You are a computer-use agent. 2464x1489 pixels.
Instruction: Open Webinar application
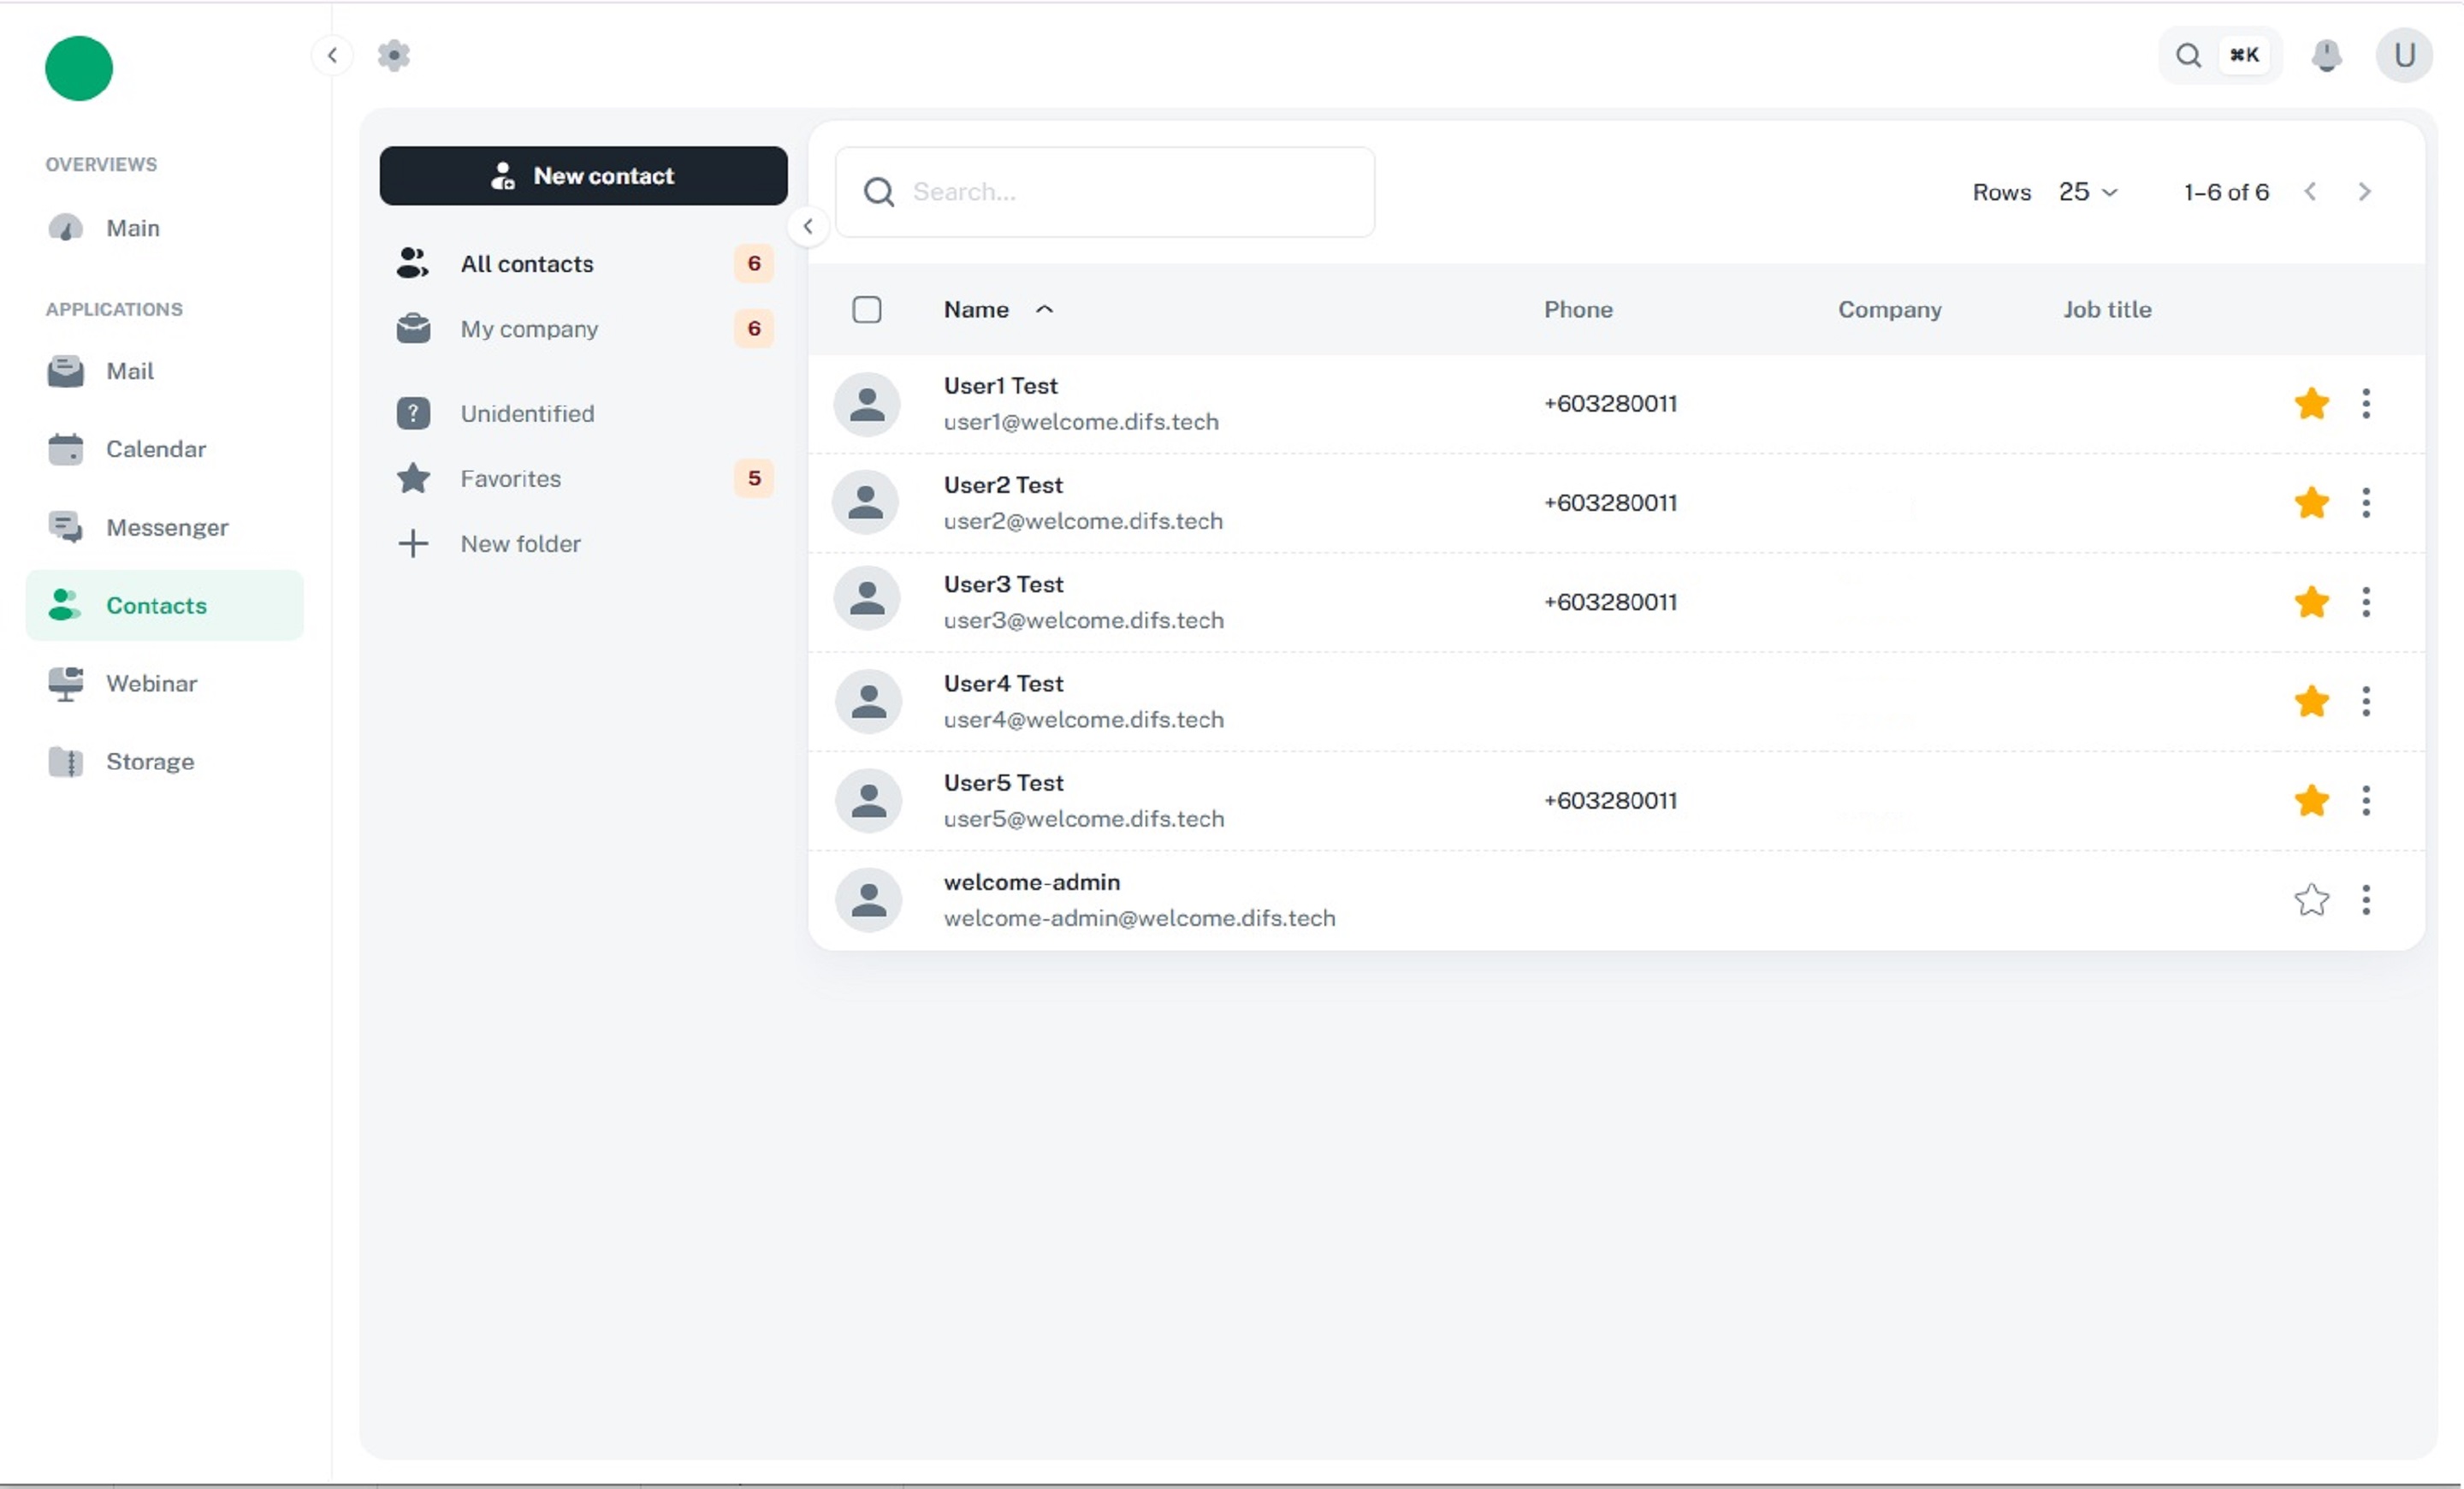[x=165, y=683]
